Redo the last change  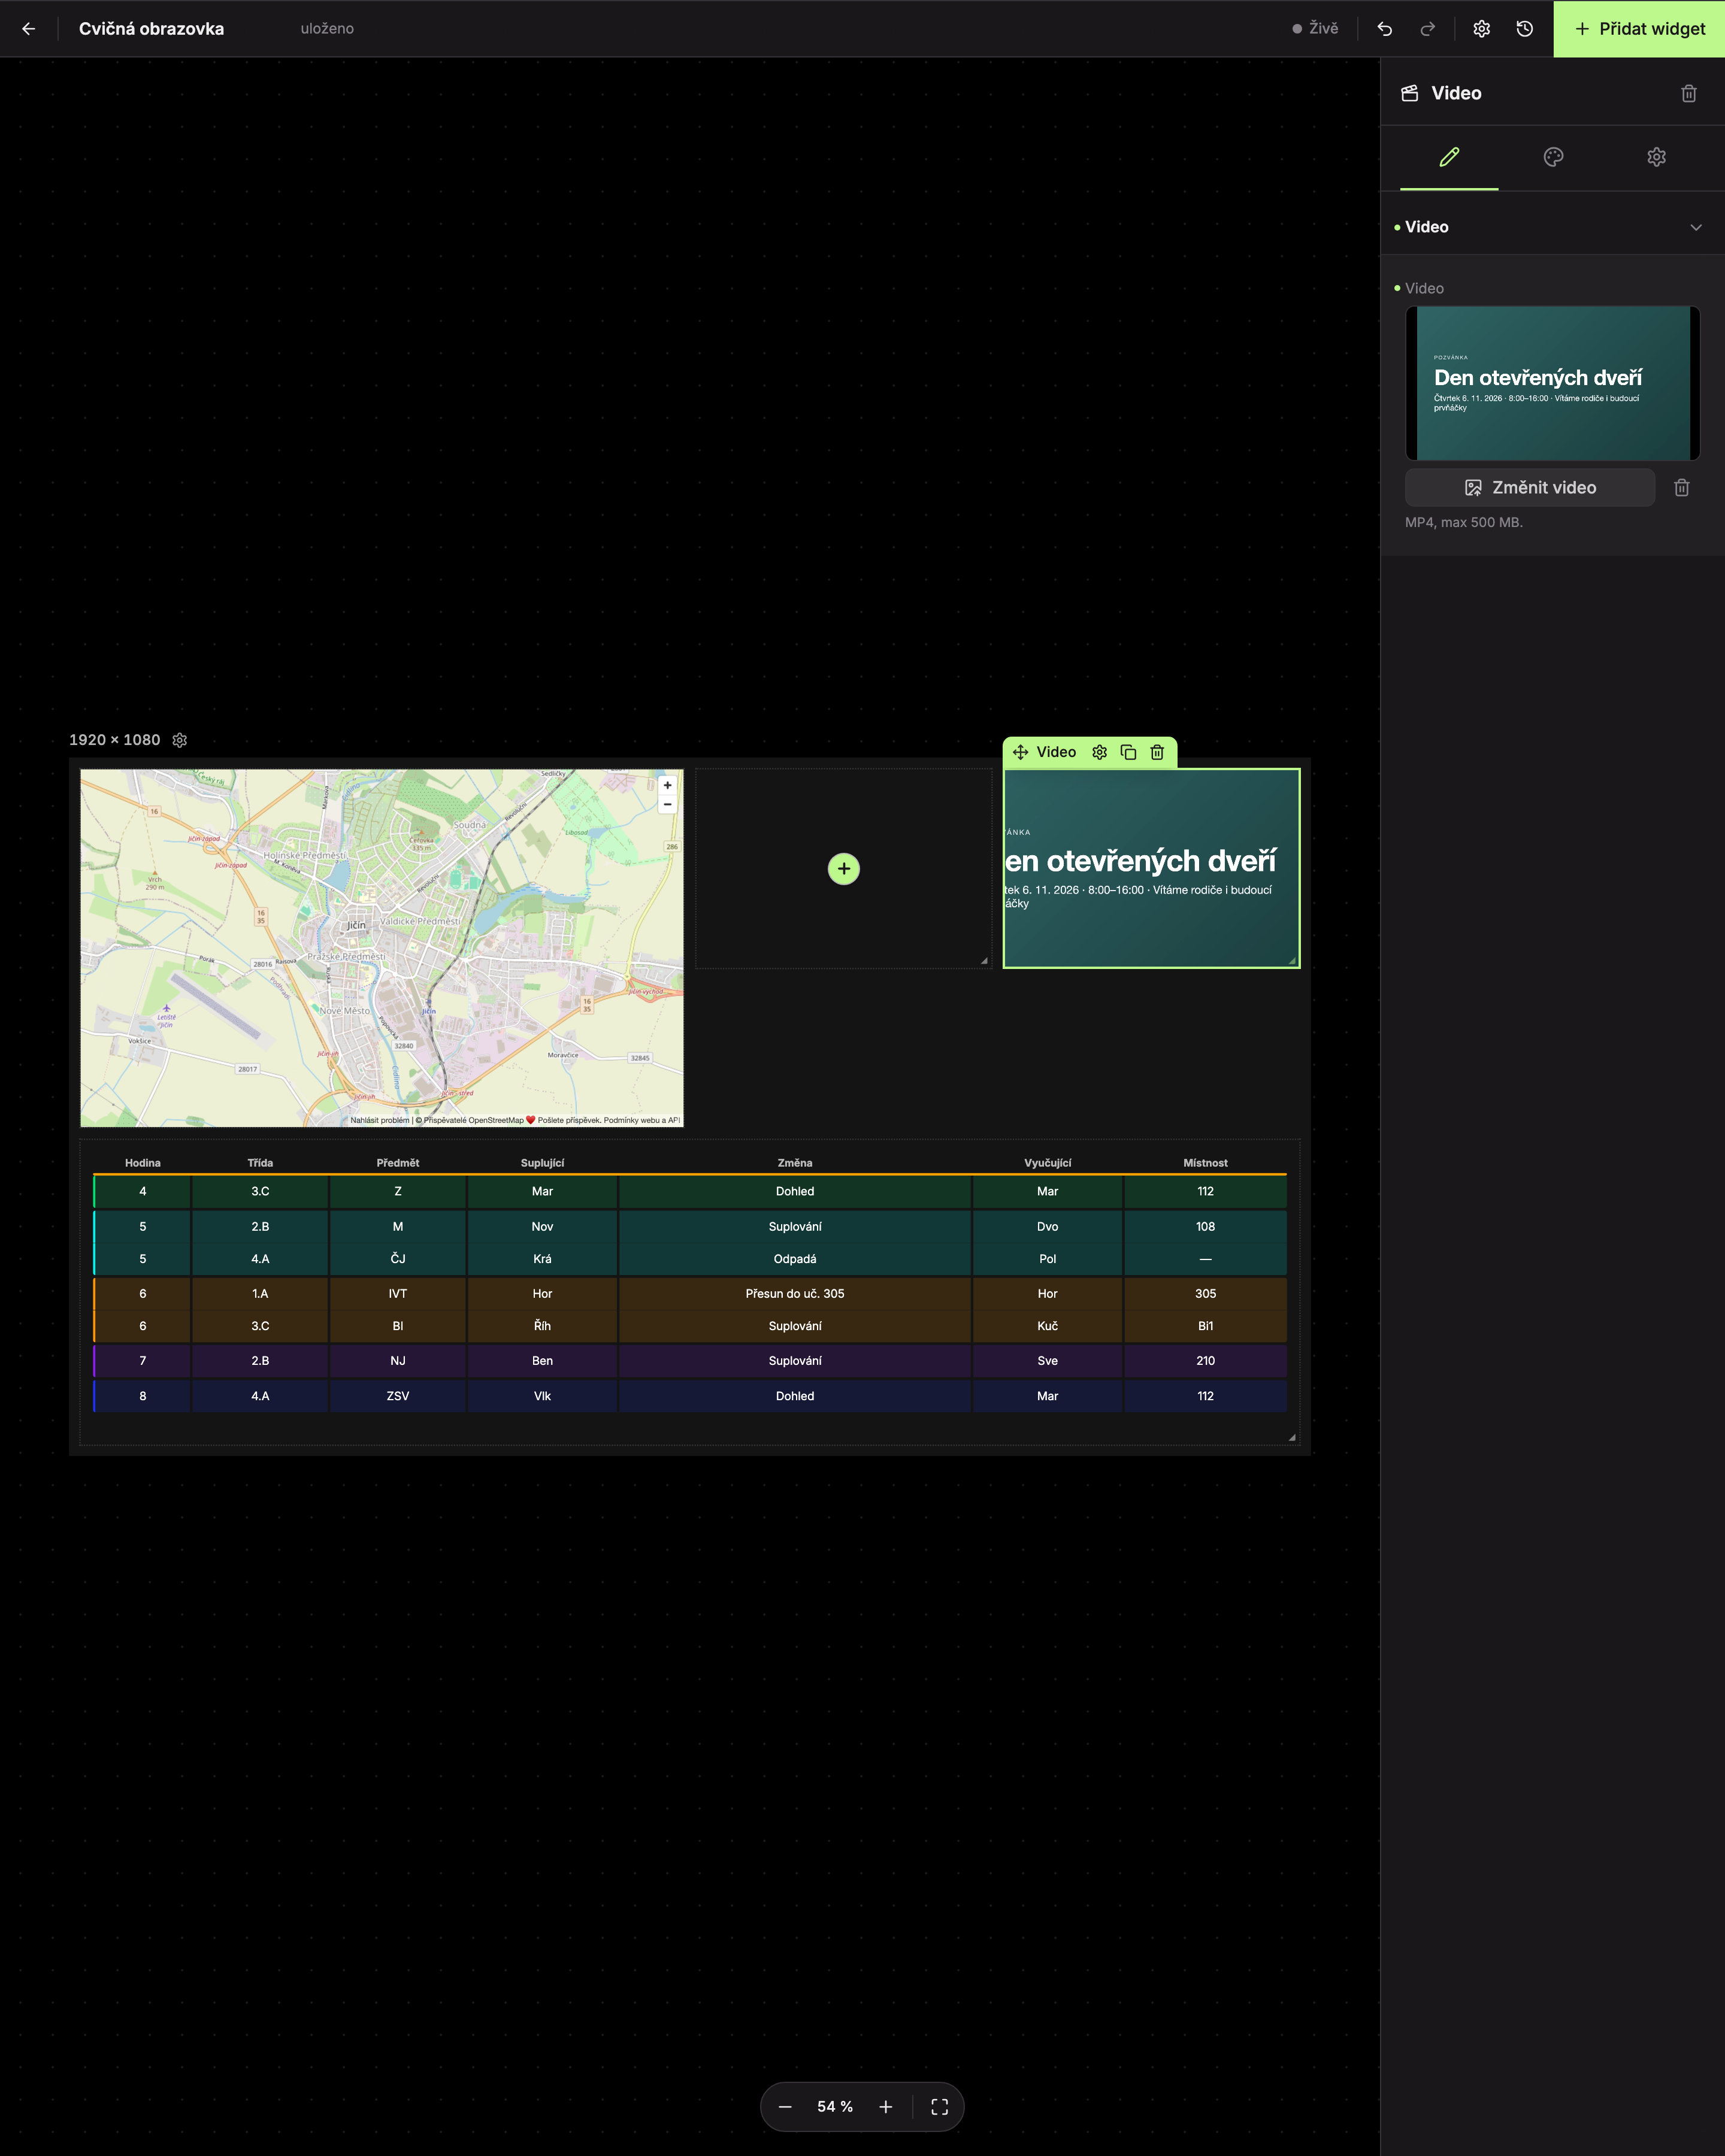point(1427,29)
